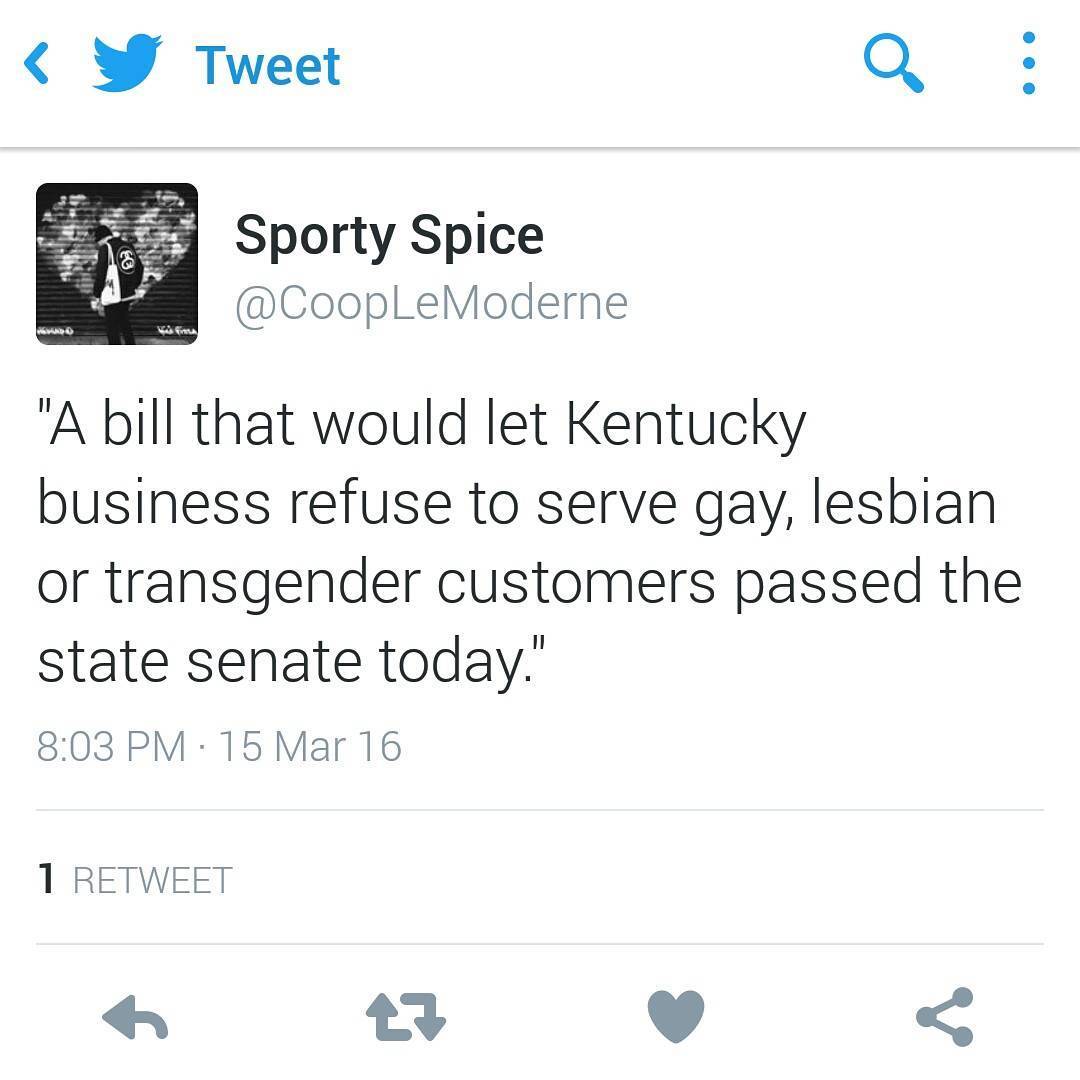Select the tweet text mentioning Kentucky
The image size is (1080, 1080).
pos(529,542)
